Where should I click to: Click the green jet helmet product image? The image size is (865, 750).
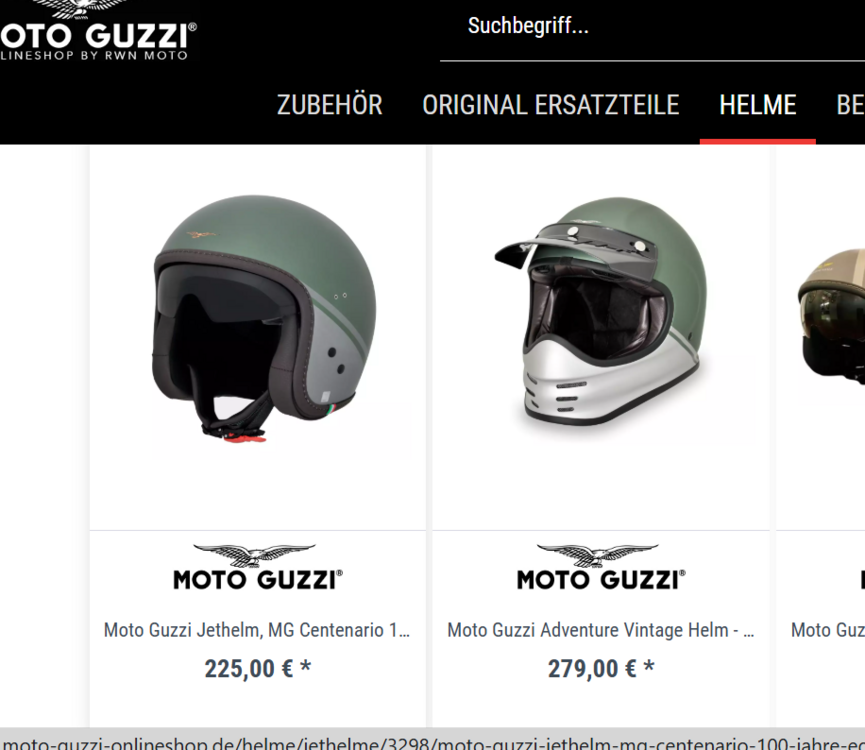(x=264, y=318)
